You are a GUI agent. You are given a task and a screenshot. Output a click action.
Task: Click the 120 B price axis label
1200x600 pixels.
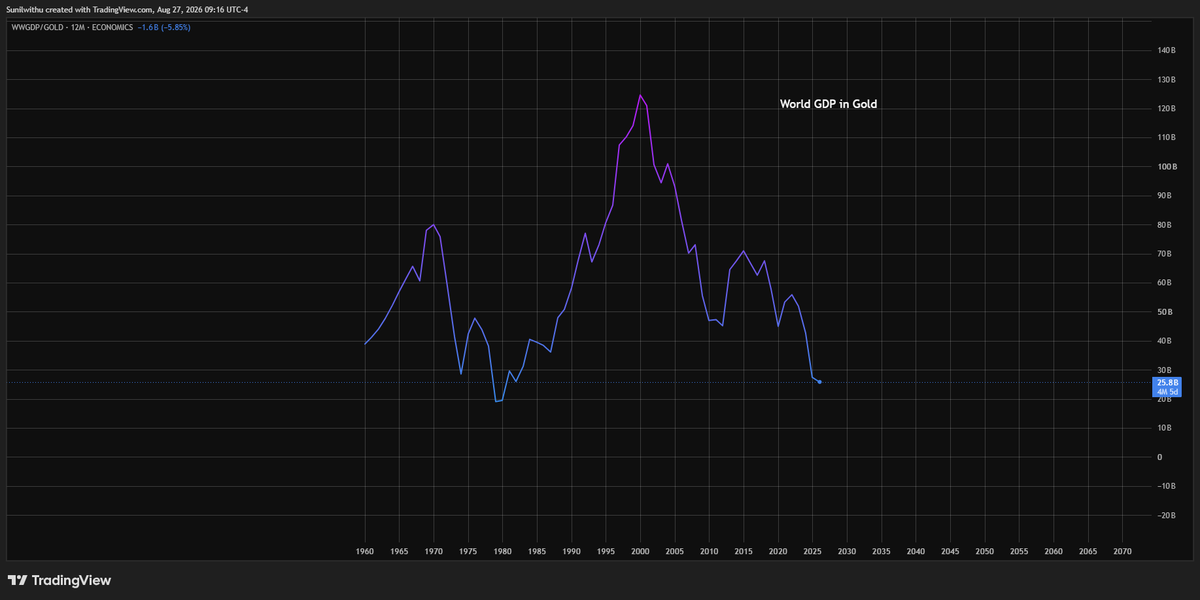coord(1166,108)
